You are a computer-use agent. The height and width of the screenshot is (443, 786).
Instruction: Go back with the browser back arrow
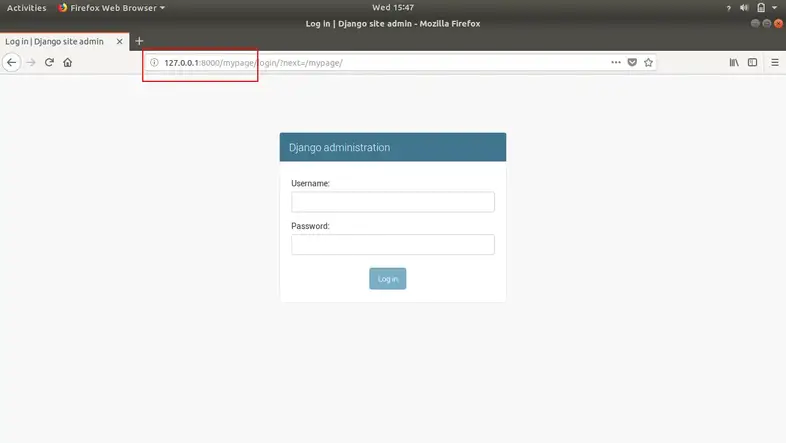[12, 63]
